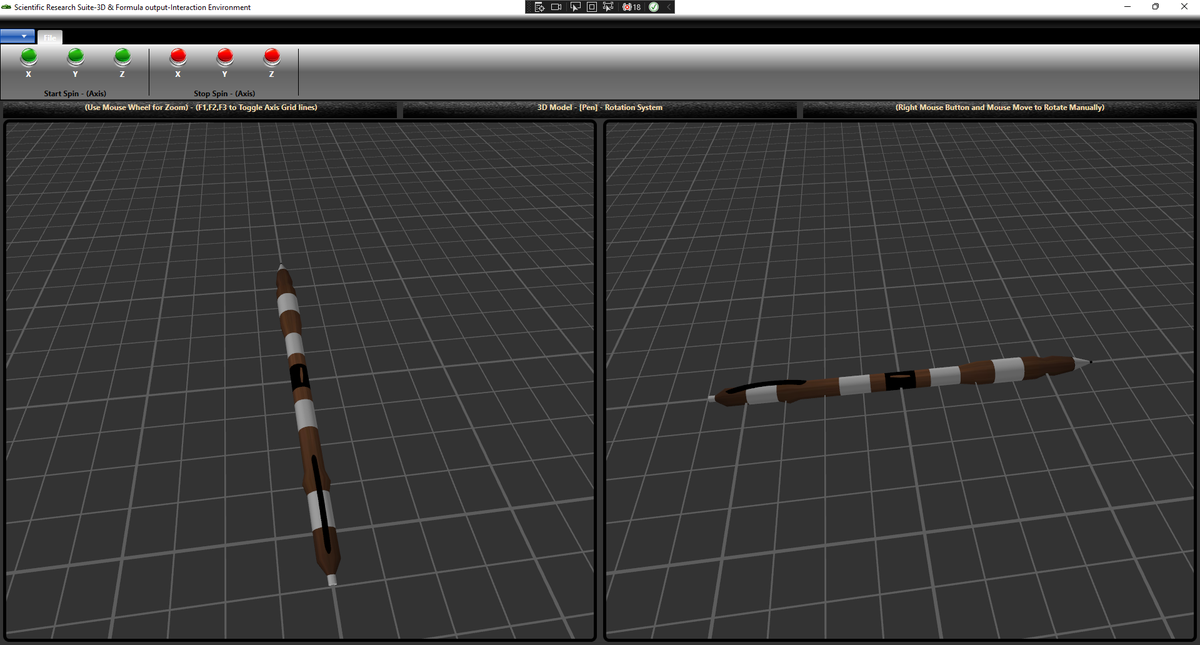The width and height of the screenshot is (1200, 645).
Task: Enable Y-axis spin with the green Y toggle
Action: (x=75, y=58)
